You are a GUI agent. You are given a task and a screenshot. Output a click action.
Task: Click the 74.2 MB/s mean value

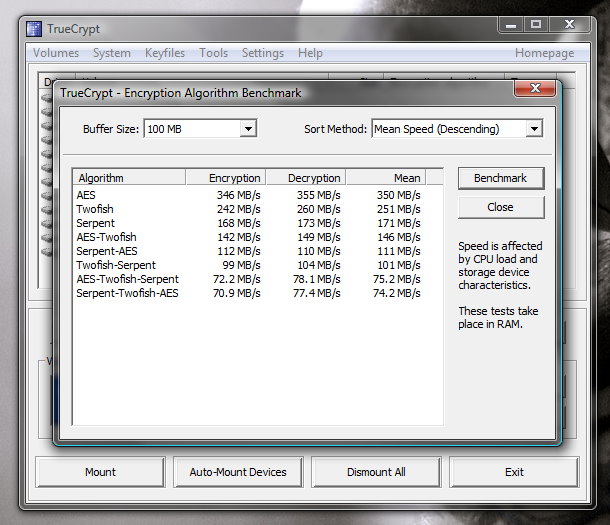(x=397, y=293)
